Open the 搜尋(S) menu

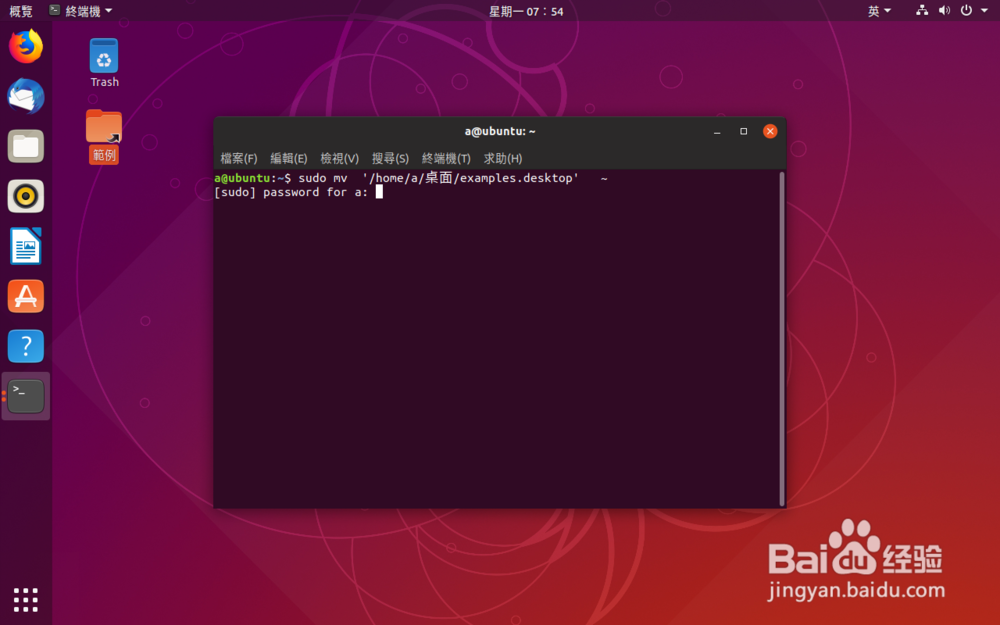(390, 158)
